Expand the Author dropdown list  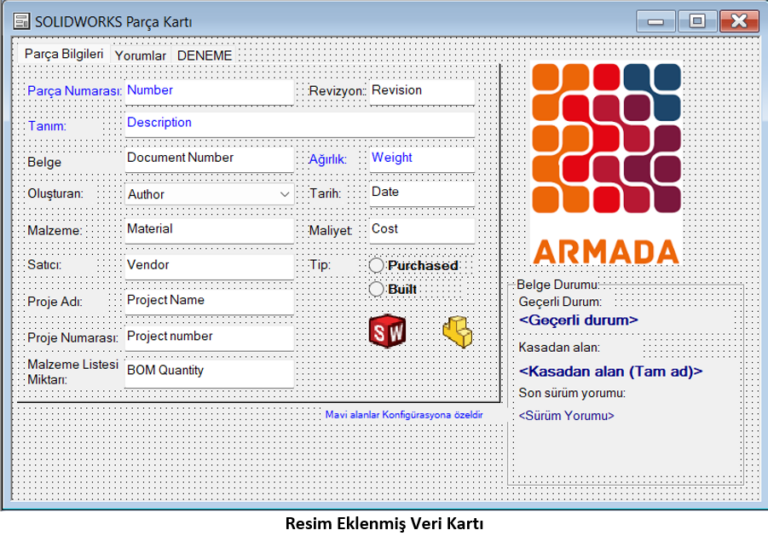point(285,194)
